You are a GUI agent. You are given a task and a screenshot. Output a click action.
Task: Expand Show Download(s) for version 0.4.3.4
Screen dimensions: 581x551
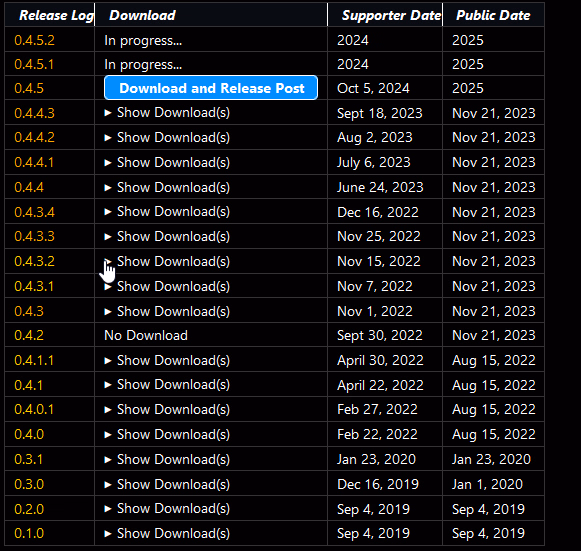(167, 212)
